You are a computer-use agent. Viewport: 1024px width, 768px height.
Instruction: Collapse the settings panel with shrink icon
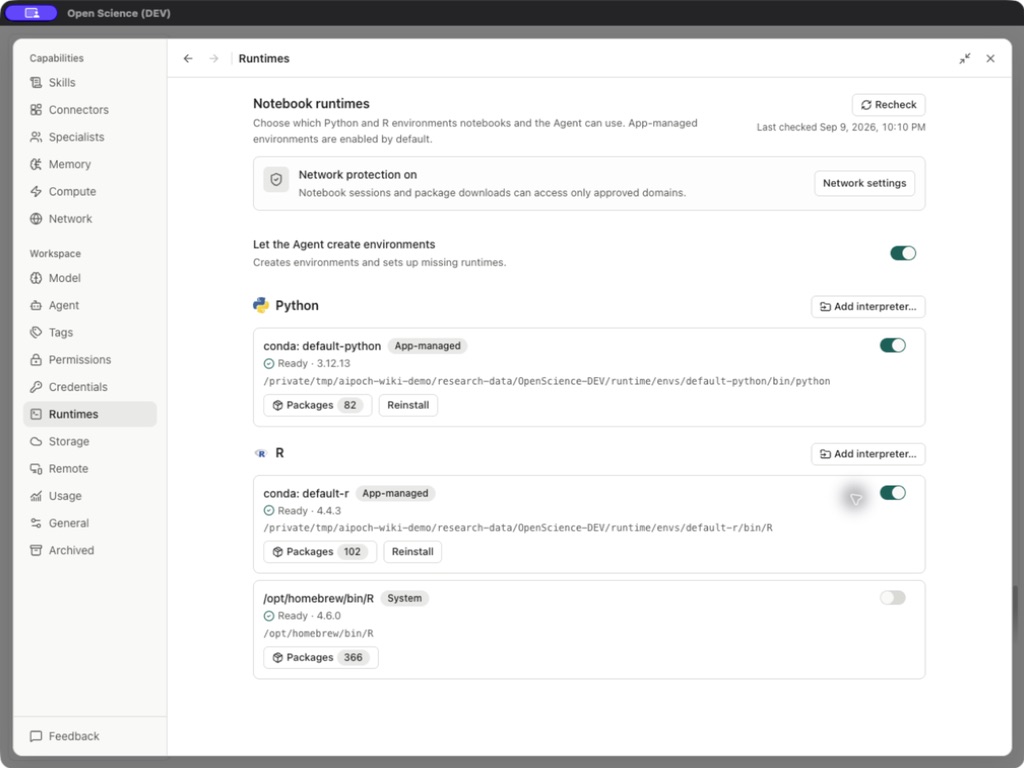965,59
